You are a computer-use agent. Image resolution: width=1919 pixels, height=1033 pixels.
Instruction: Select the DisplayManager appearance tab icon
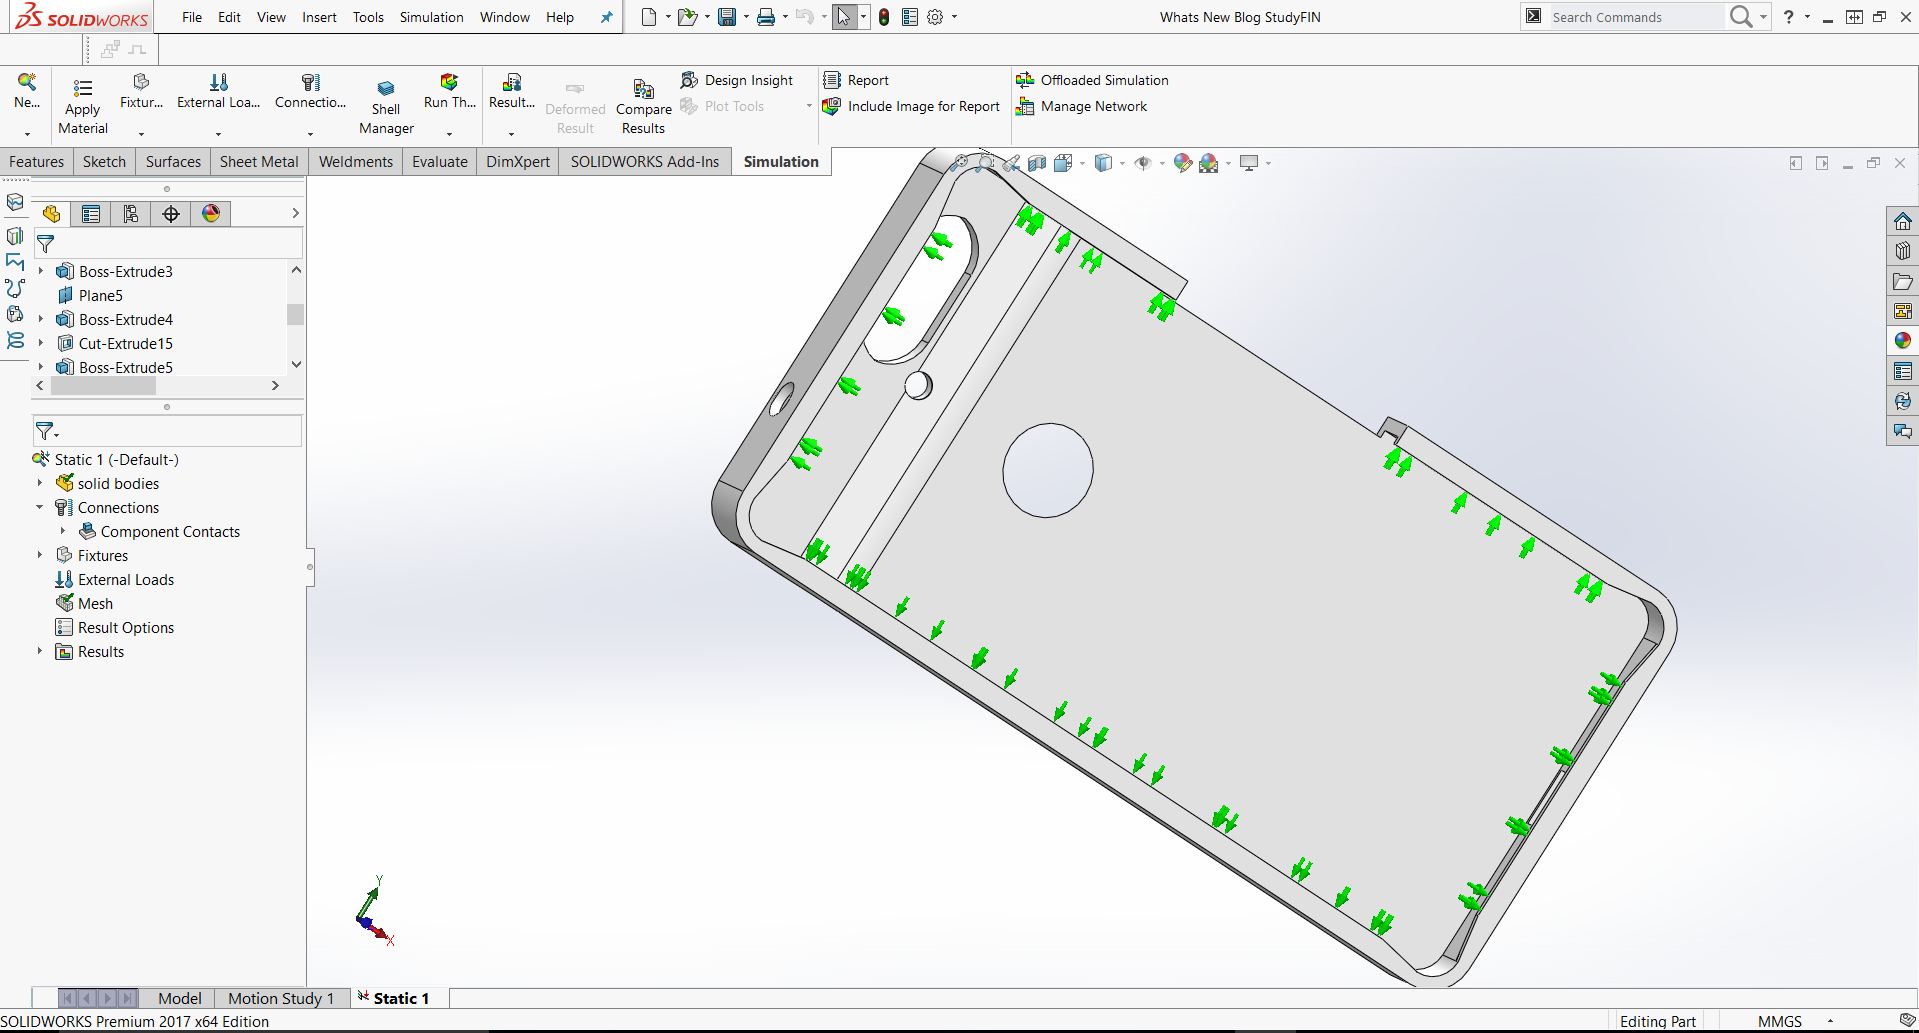(x=211, y=213)
